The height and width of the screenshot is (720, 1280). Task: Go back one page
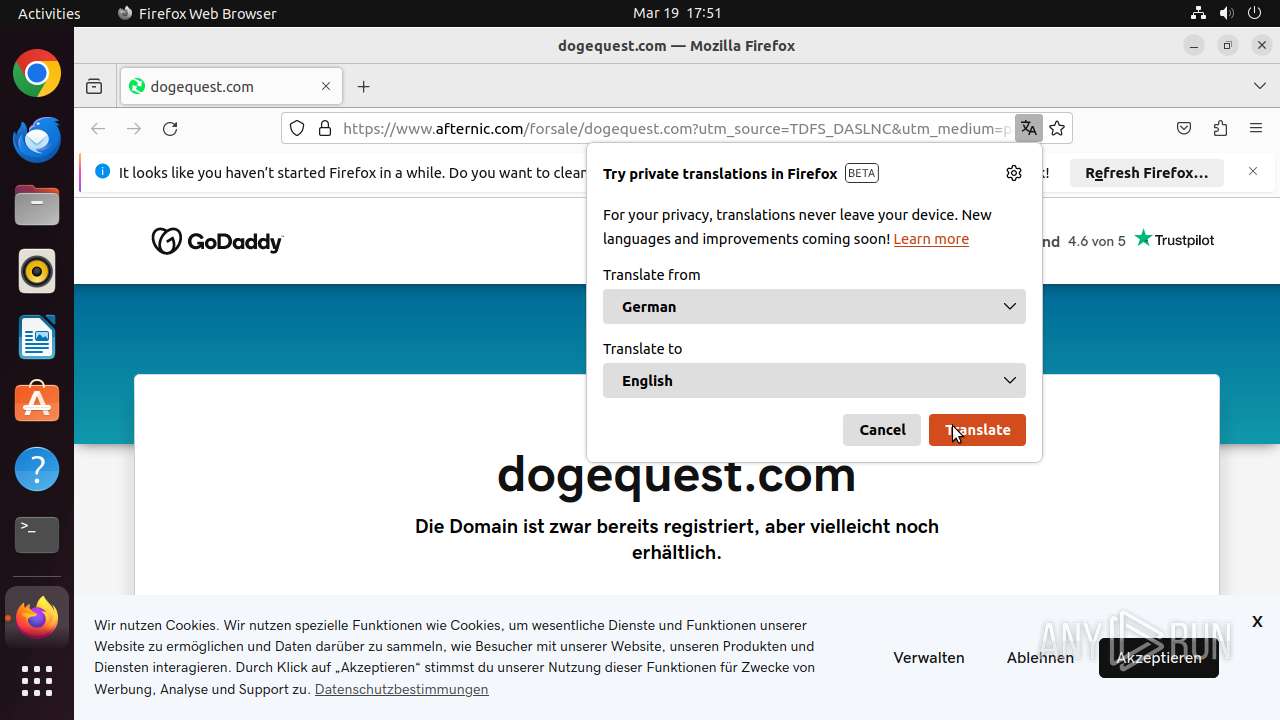tap(98, 128)
